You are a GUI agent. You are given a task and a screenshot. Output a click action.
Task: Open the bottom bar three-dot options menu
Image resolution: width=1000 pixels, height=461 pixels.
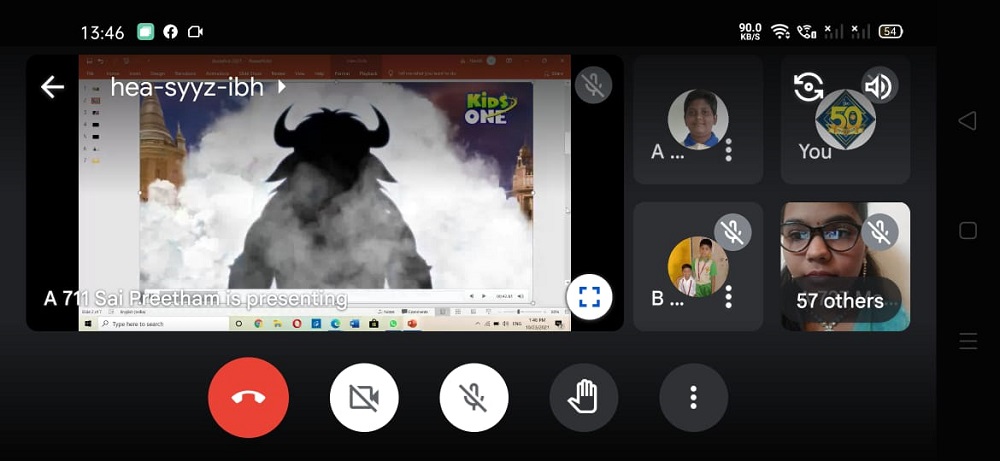coord(693,397)
